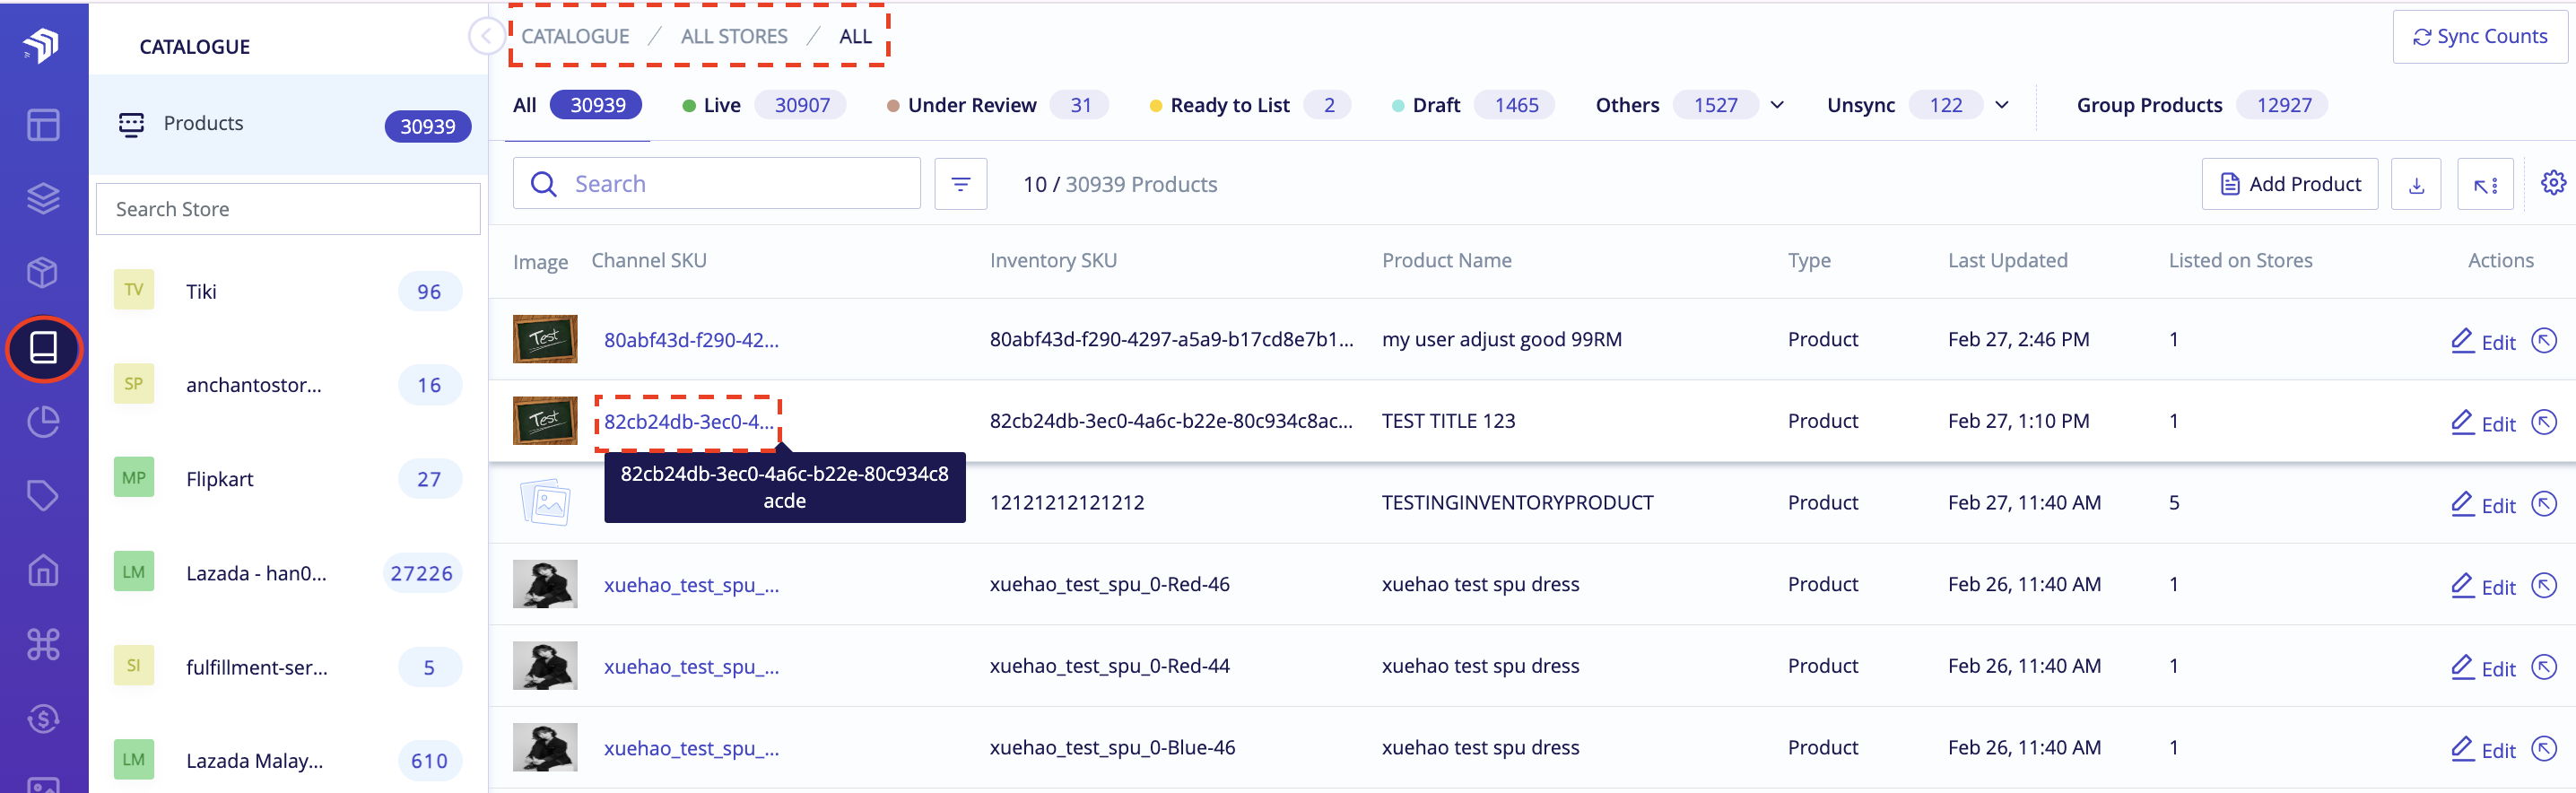
Task: Click the Product Name column header
Action: [1446, 260]
